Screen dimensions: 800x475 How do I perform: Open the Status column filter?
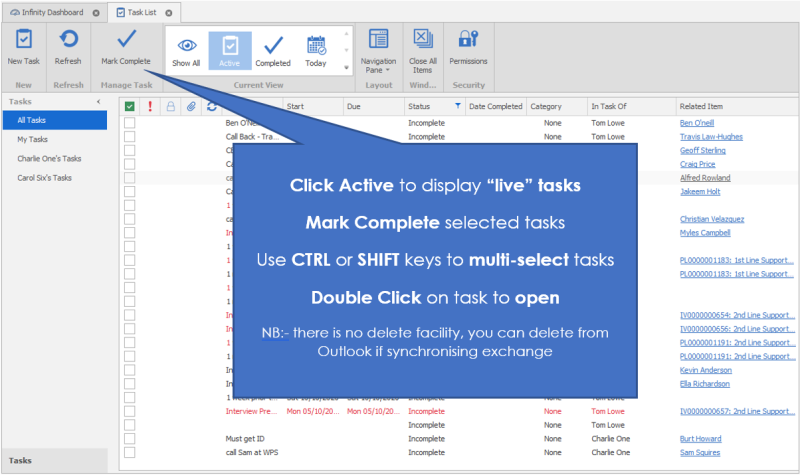click(x=458, y=106)
